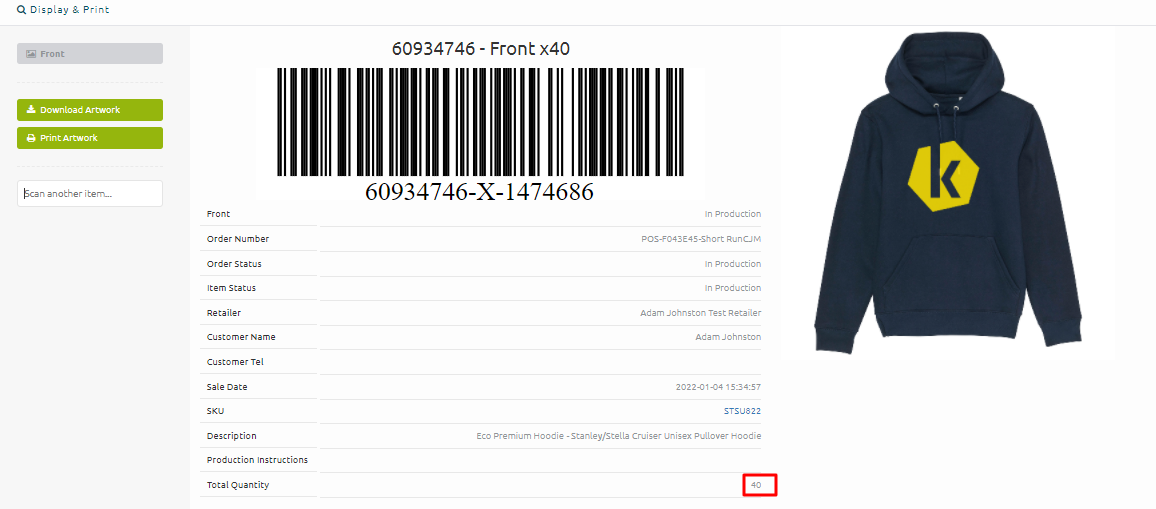The height and width of the screenshot is (509, 1156).
Task: Click the Retailer value Adam Johnston Test Retailer
Action: [700, 313]
